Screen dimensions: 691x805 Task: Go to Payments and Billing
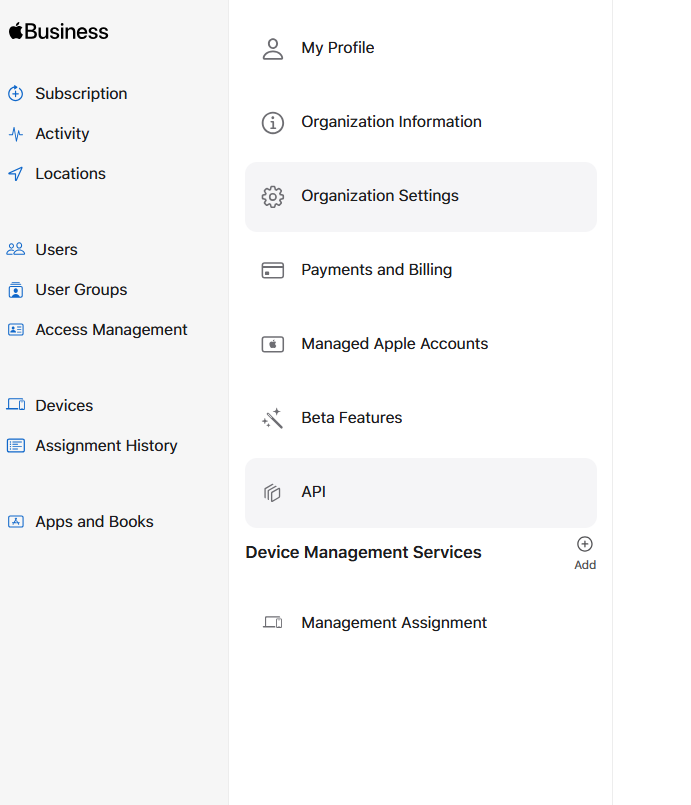pyautogui.click(x=376, y=270)
